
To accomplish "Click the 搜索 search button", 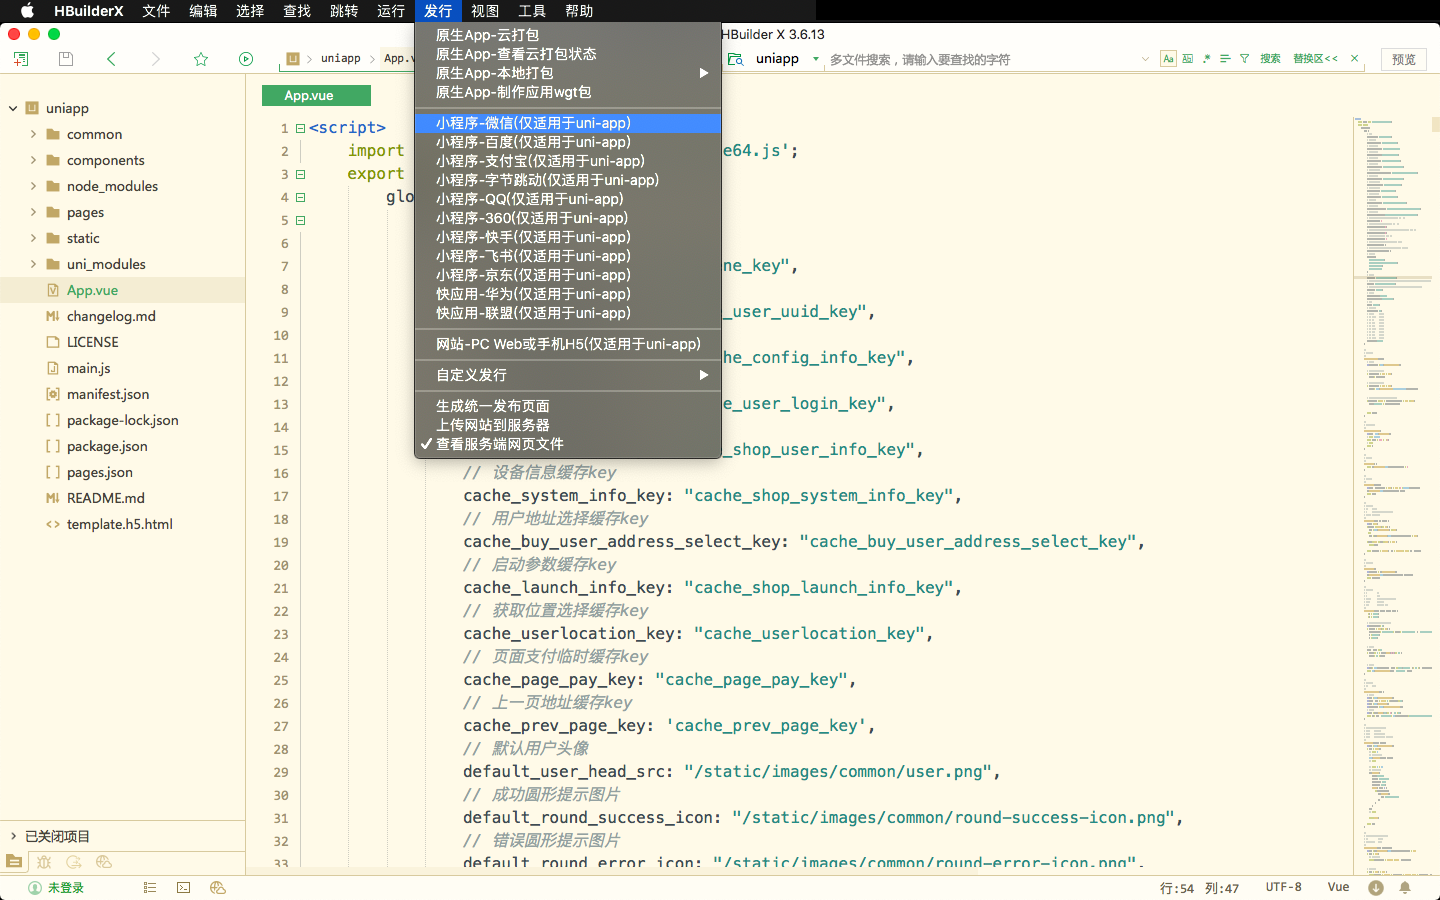I will 1270,59.
